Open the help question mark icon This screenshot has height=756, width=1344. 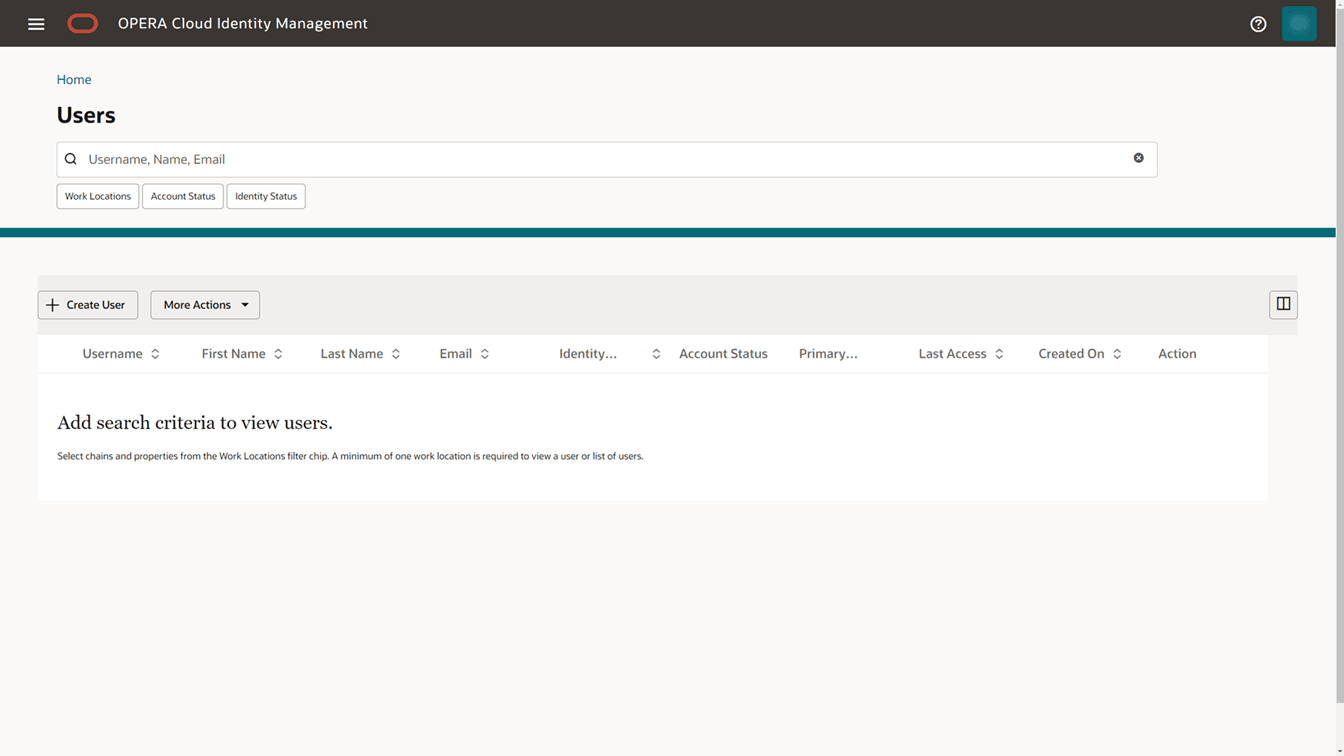pos(1258,24)
